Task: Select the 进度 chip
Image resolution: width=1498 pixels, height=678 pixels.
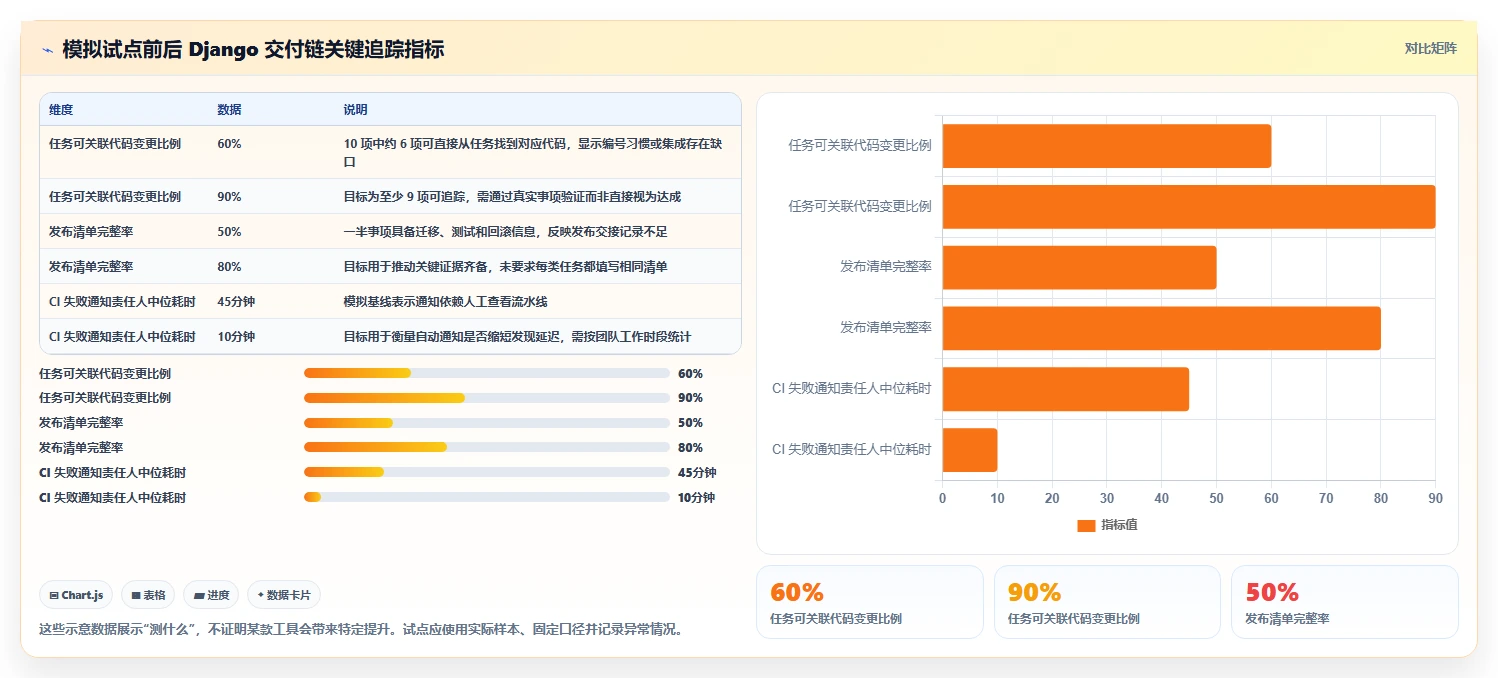Action: click(211, 595)
